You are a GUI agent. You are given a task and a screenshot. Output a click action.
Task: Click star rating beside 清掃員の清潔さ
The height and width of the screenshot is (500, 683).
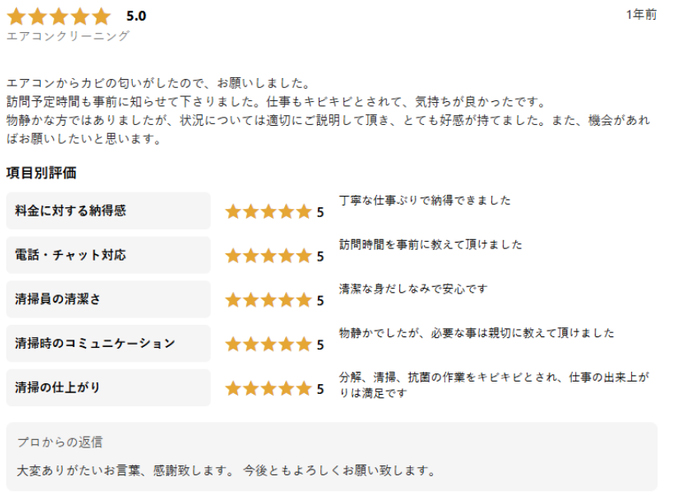(268, 300)
